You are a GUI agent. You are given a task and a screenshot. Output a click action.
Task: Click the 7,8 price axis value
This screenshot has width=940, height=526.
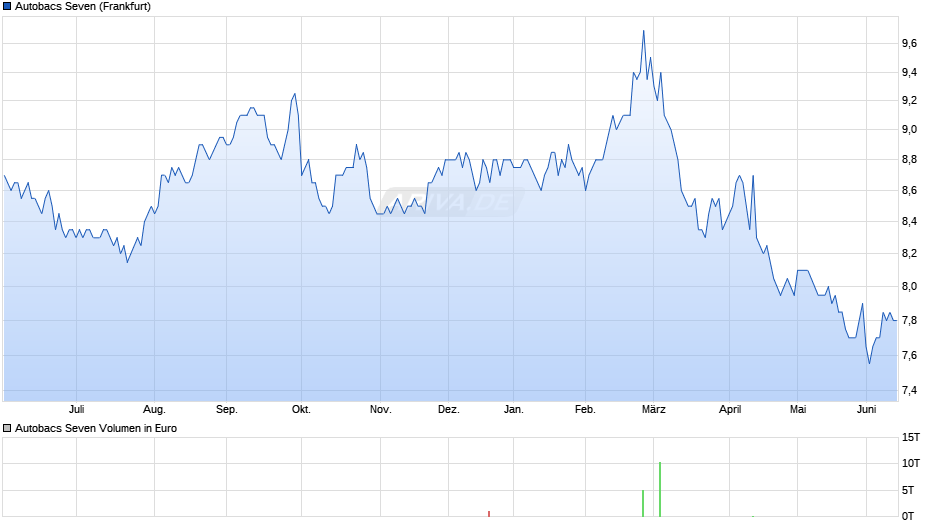coord(909,321)
